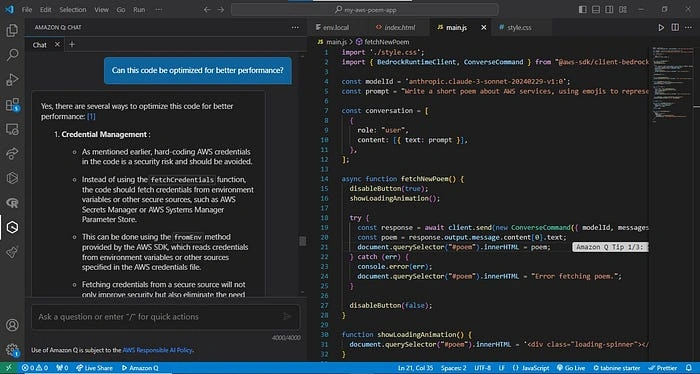Open the View menu
The height and width of the screenshot is (374, 700).
(101, 9)
